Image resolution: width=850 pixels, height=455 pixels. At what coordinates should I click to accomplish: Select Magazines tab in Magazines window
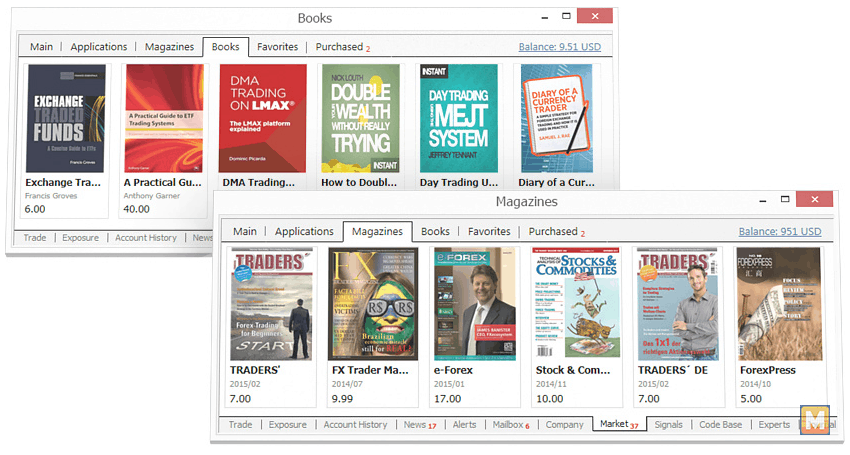(x=377, y=232)
